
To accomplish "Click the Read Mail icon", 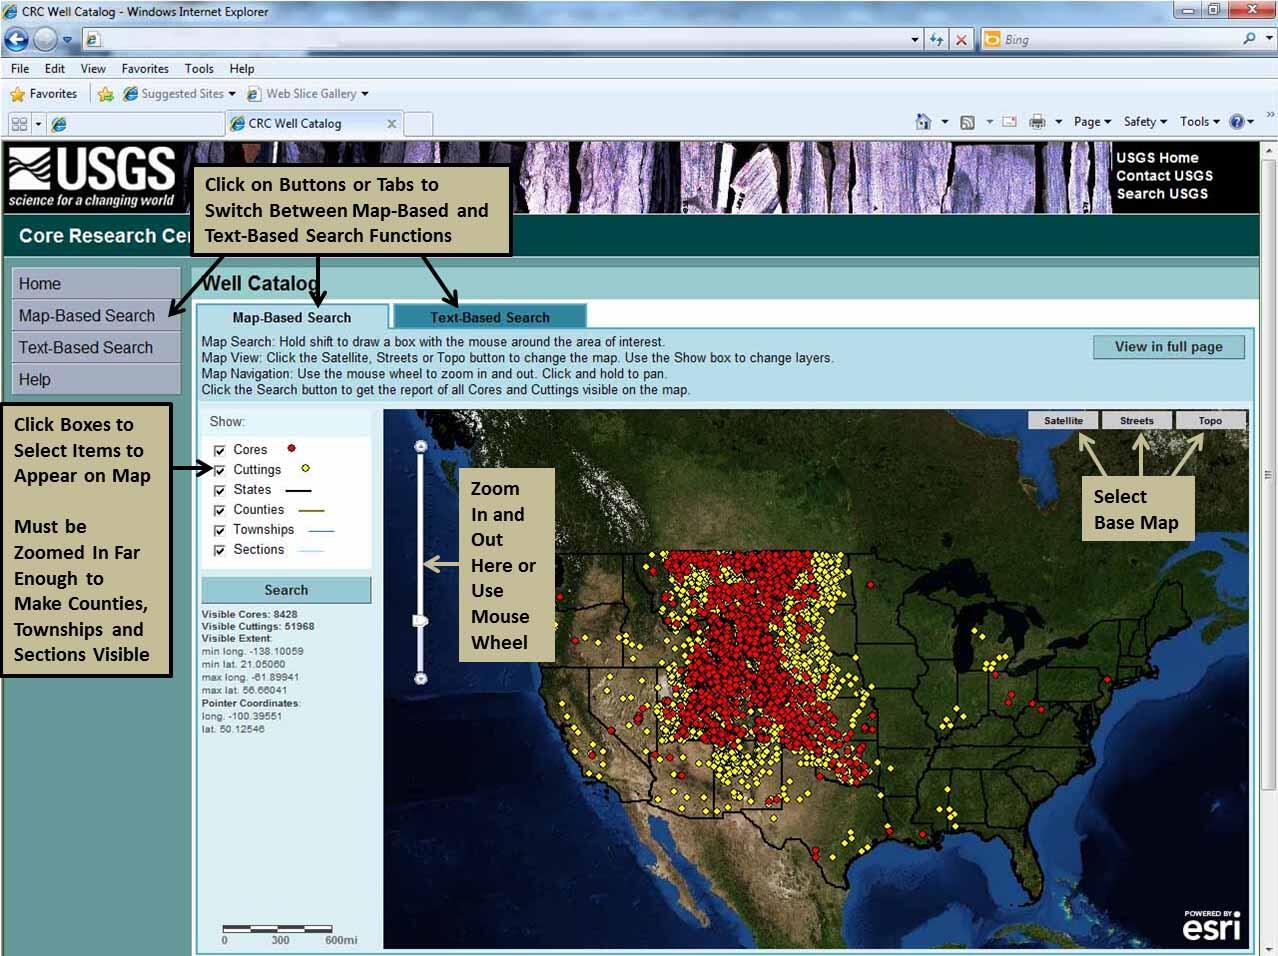I will click(1010, 122).
